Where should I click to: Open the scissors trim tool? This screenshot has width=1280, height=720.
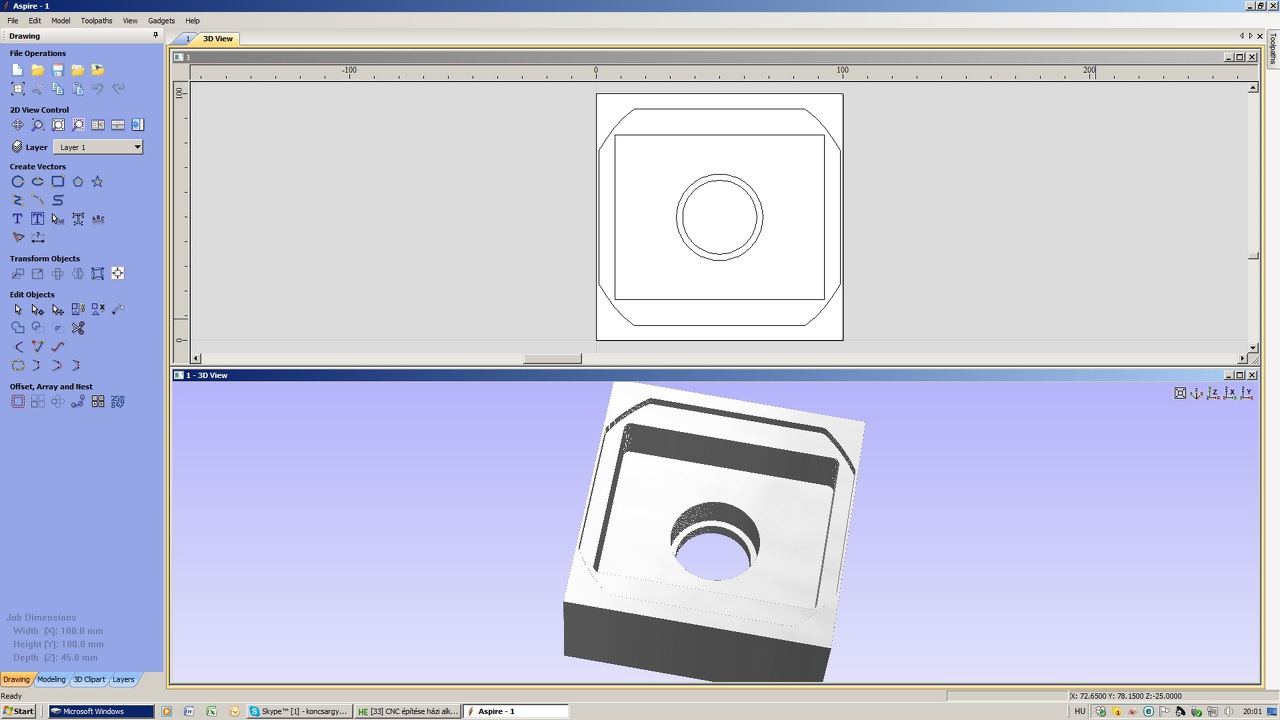(x=78, y=328)
